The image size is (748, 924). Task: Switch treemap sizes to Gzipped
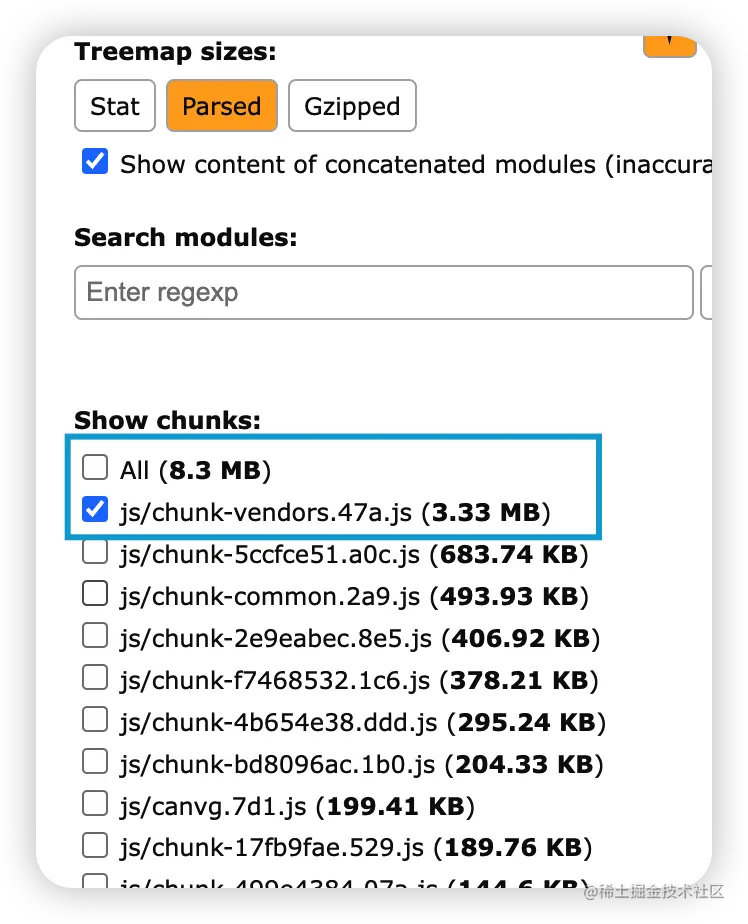[x=352, y=106]
